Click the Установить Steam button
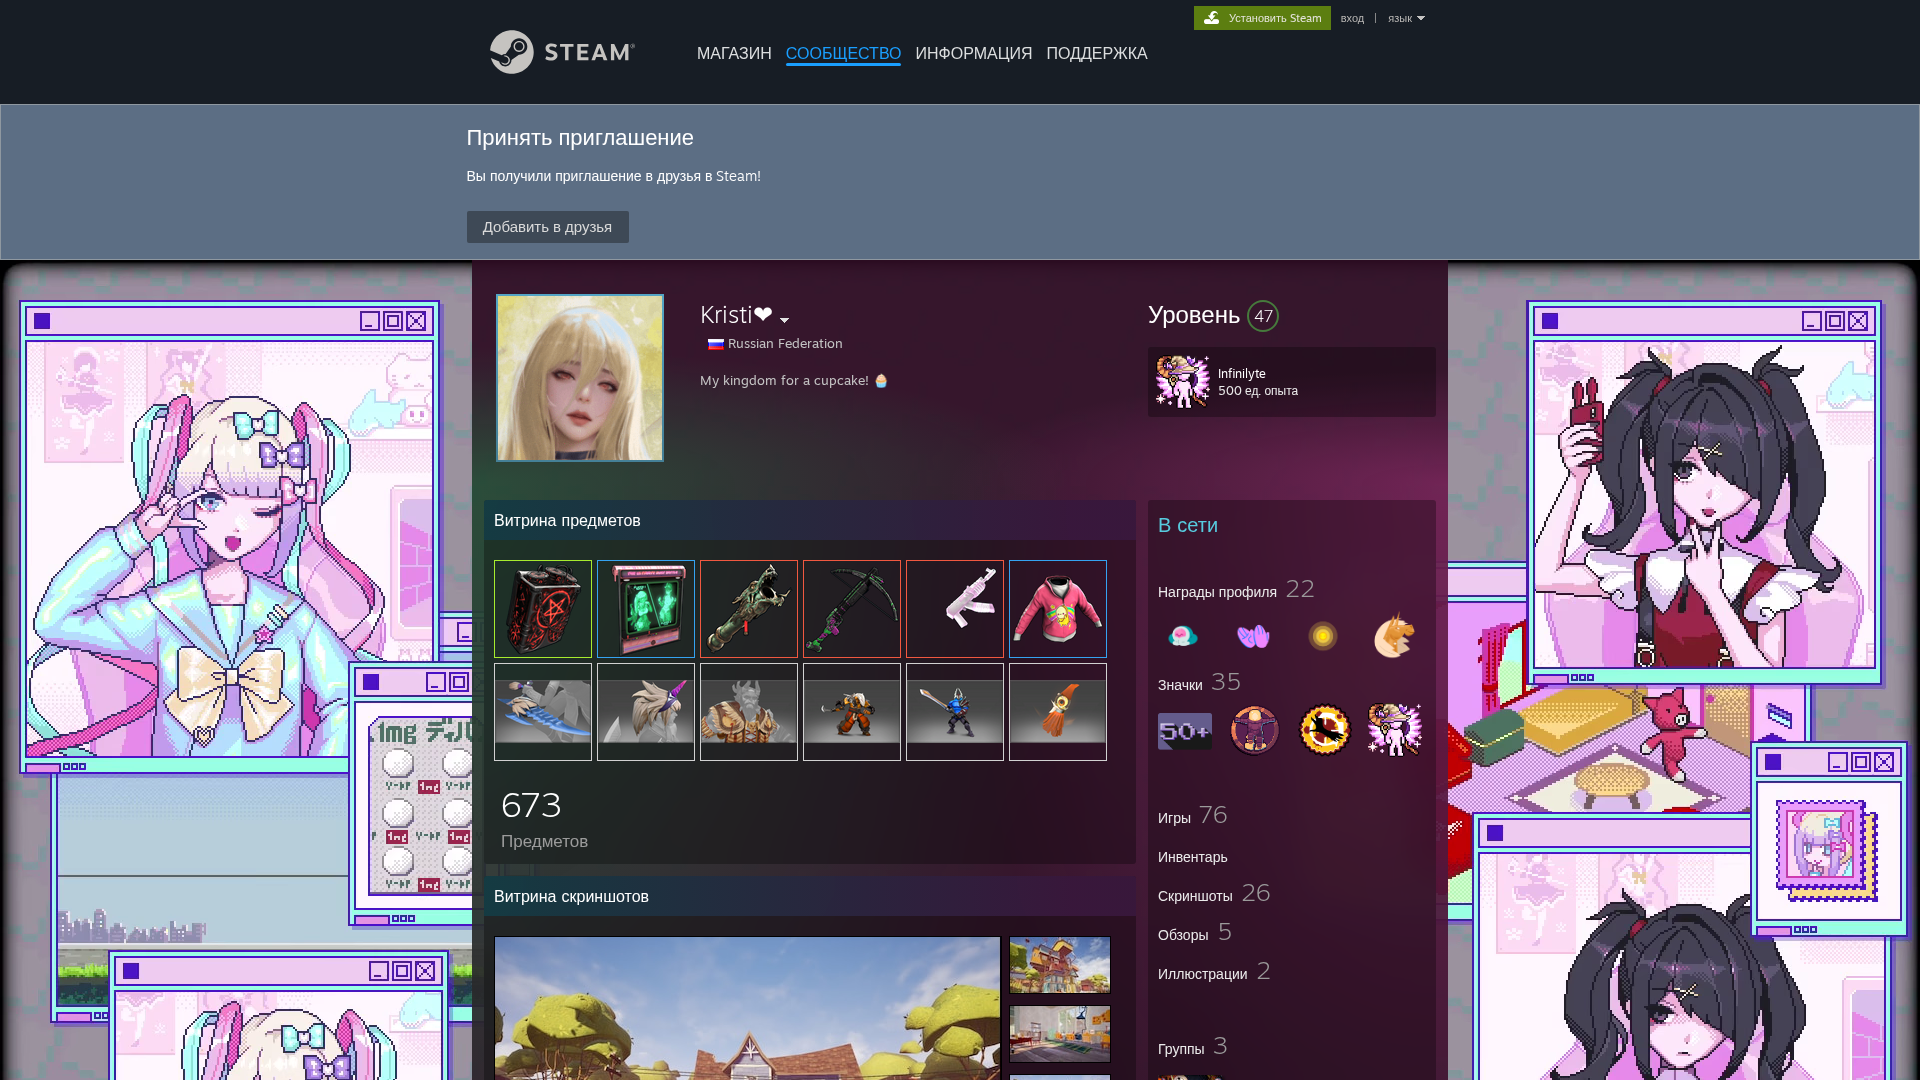 [1262, 18]
